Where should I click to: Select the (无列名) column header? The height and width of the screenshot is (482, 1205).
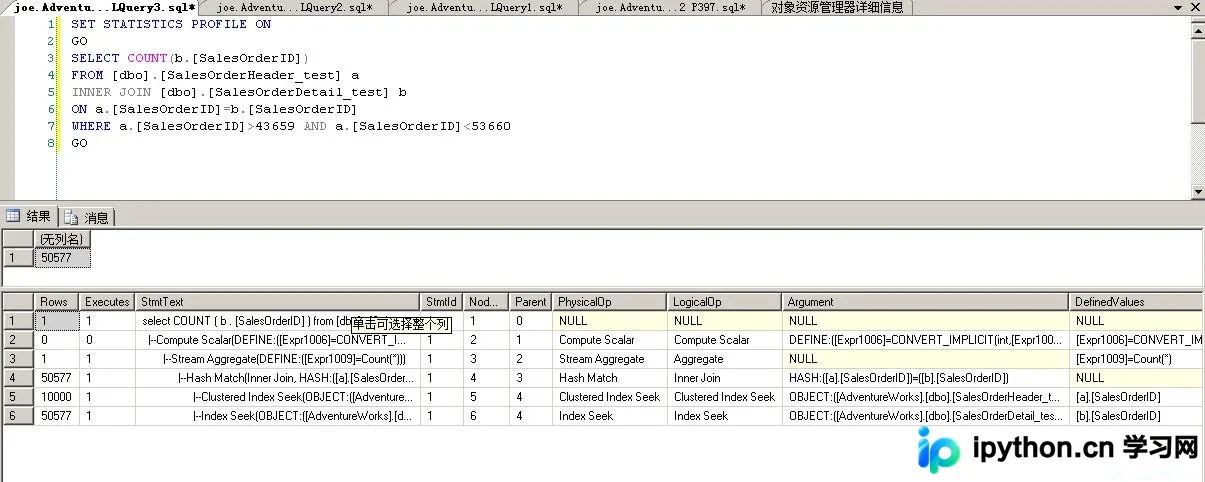tap(62, 238)
